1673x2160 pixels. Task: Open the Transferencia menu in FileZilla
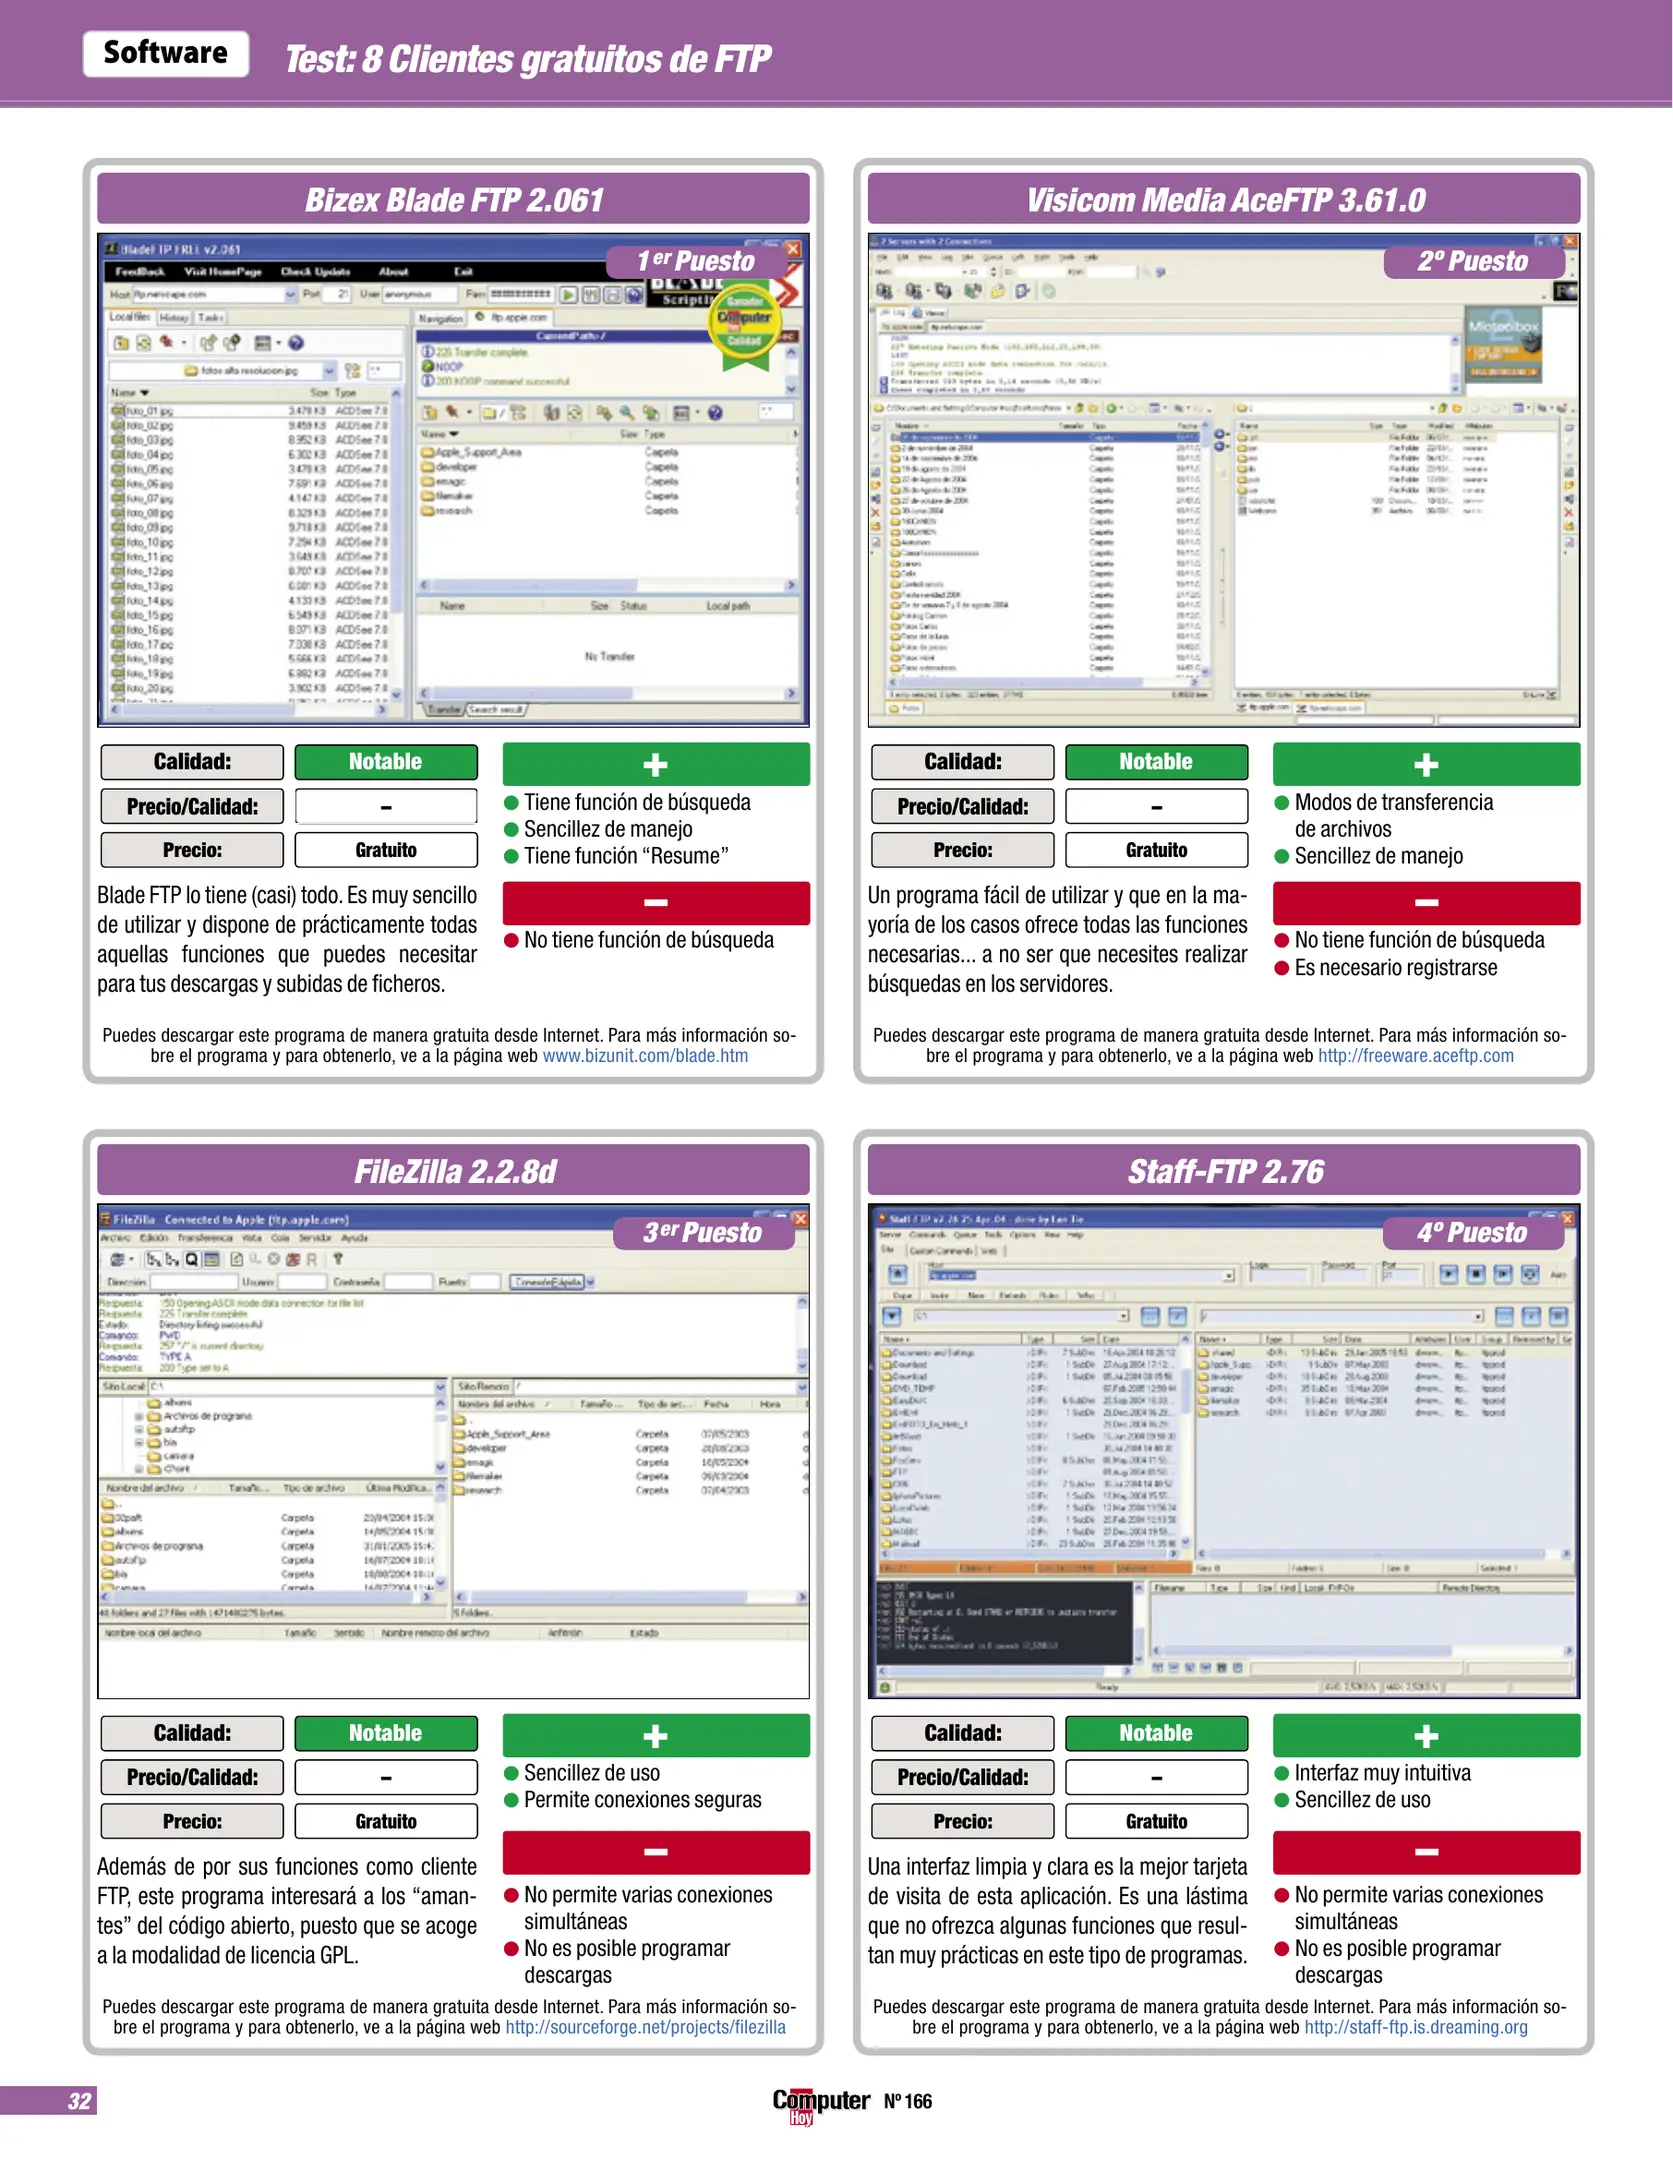click(x=205, y=1237)
